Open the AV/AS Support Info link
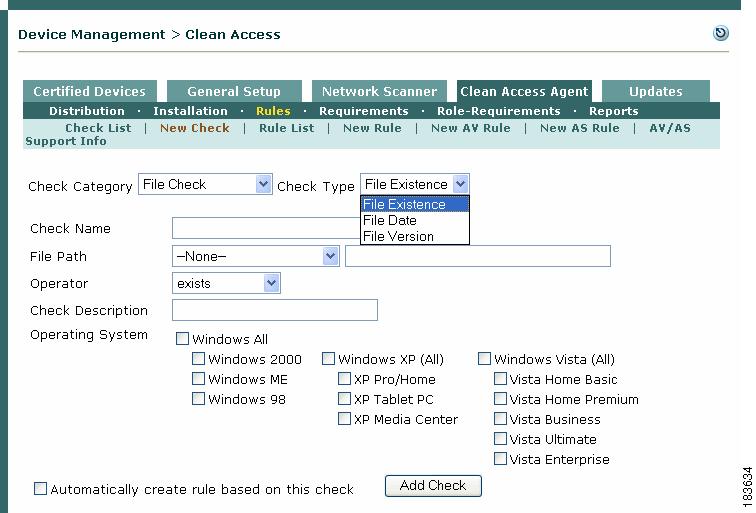Screen dimensions: 756x513 [x=670, y=128]
